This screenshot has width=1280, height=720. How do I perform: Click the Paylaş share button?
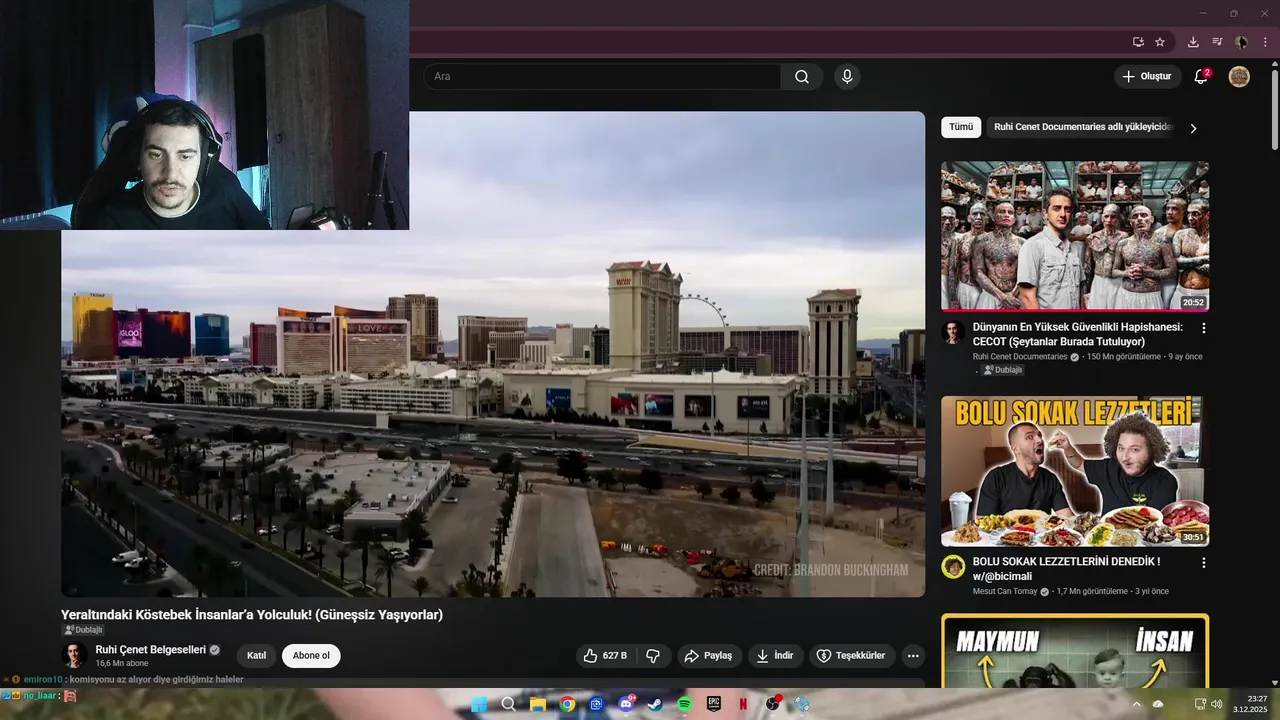709,656
